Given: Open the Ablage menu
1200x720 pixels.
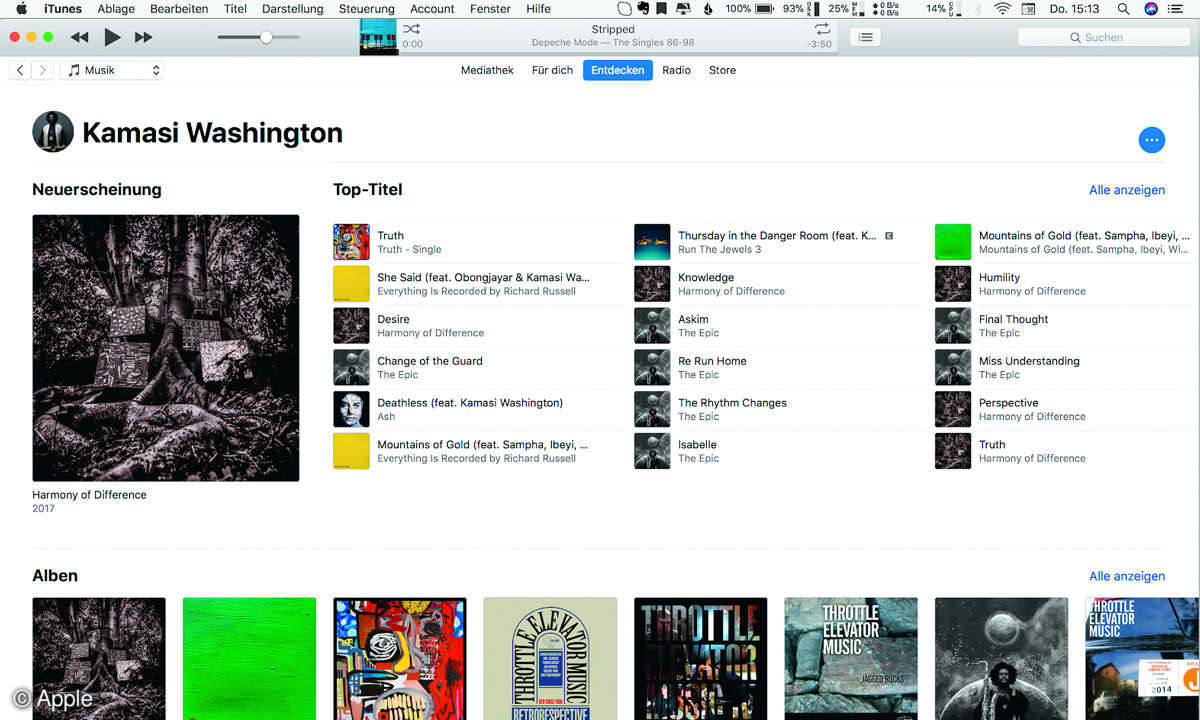Looking at the screenshot, I should [116, 9].
